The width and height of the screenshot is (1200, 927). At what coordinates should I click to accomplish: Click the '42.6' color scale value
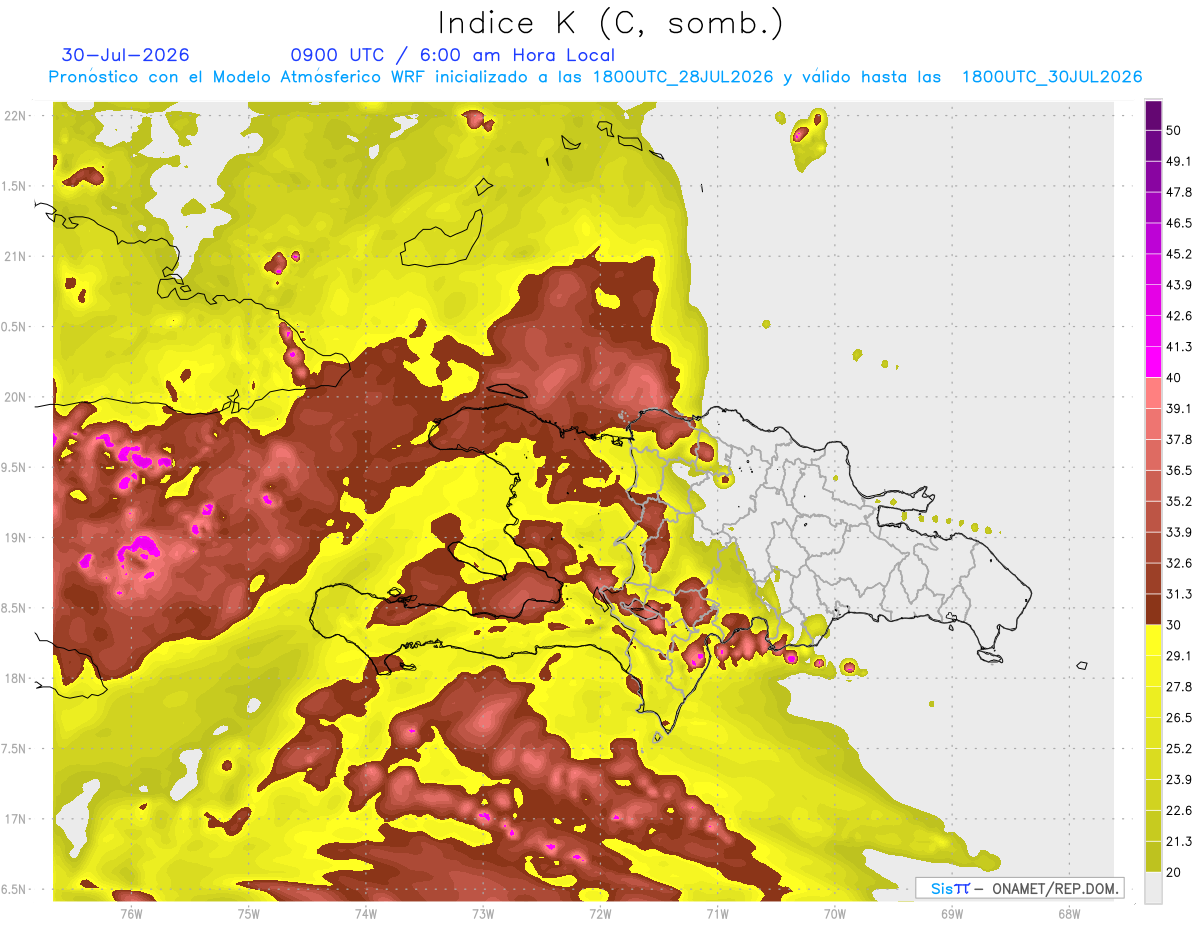(x=1179, y=316)
